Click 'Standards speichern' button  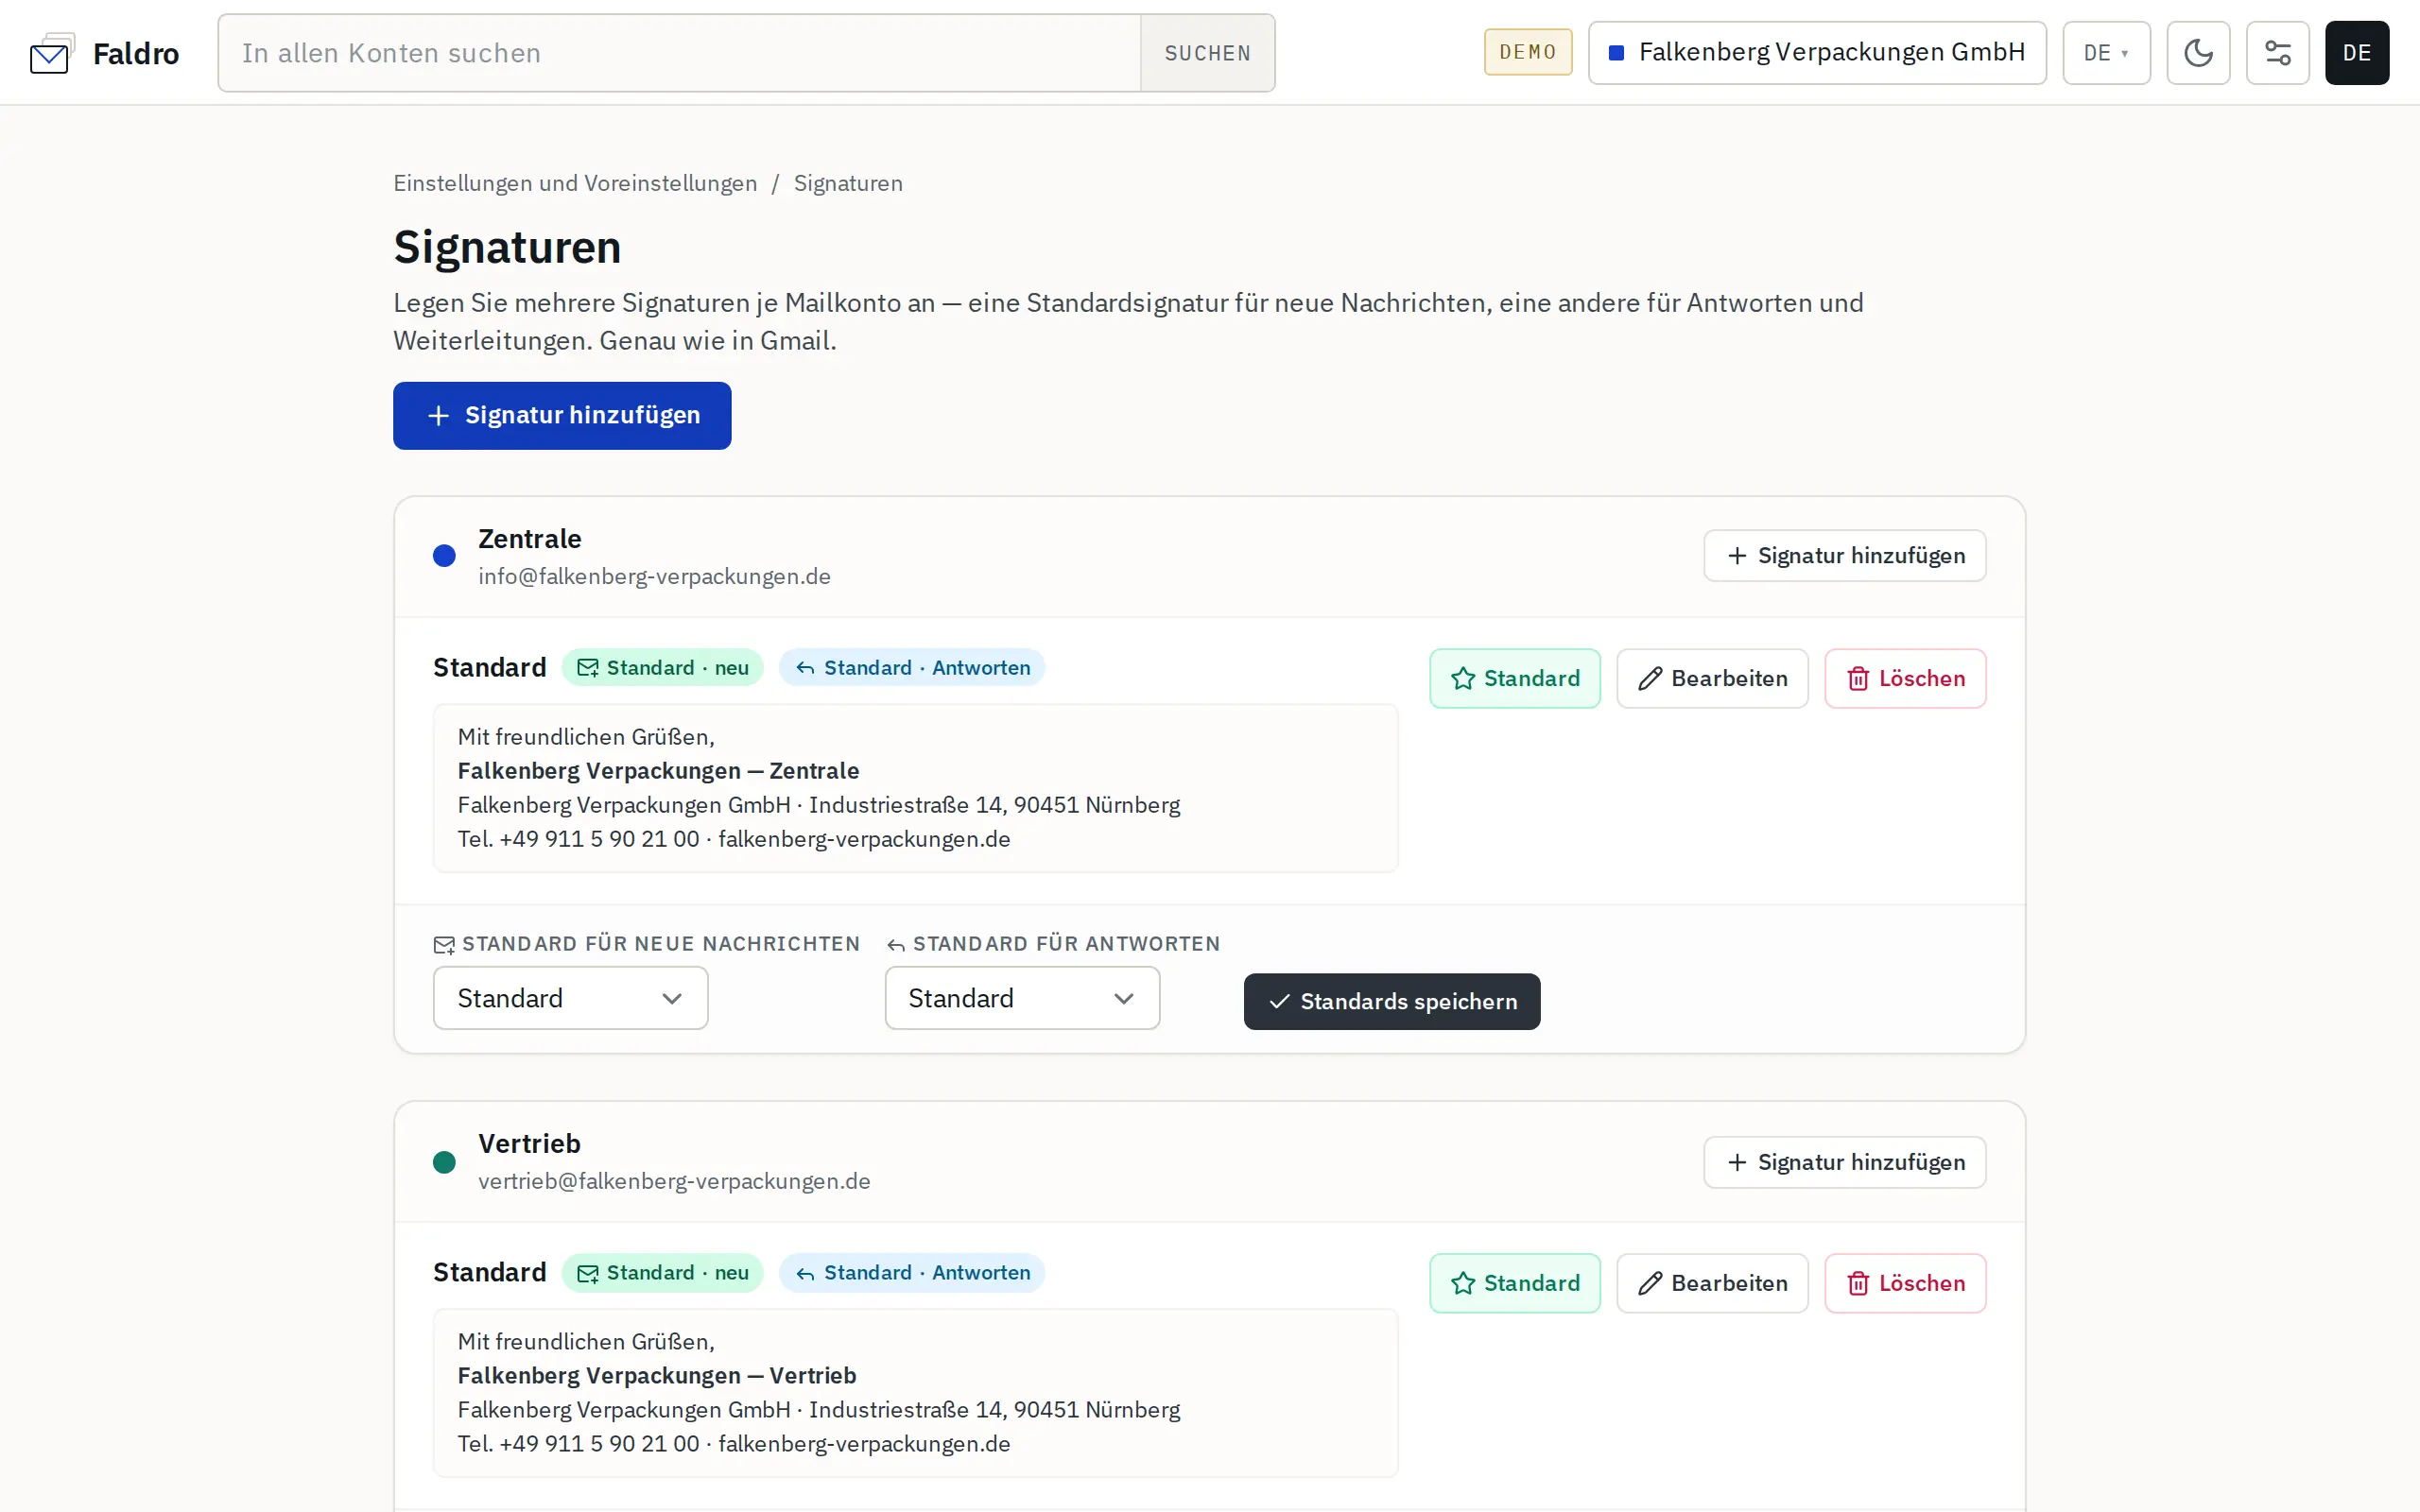click(x=1392, y=1001)
